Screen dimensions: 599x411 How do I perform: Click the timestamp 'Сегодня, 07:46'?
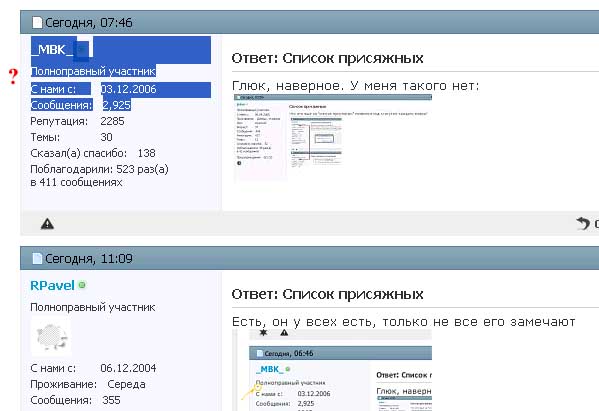pyautogui.click(x=89, y=23)
